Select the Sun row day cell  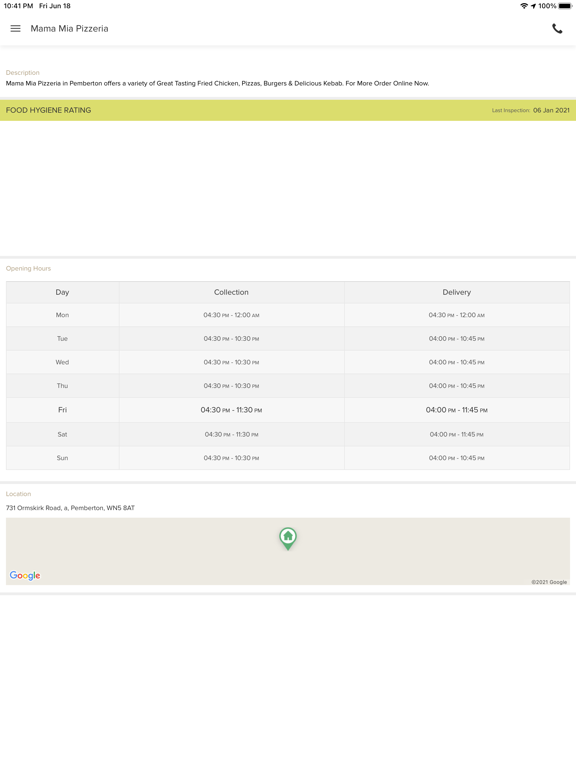pos(62,458)
